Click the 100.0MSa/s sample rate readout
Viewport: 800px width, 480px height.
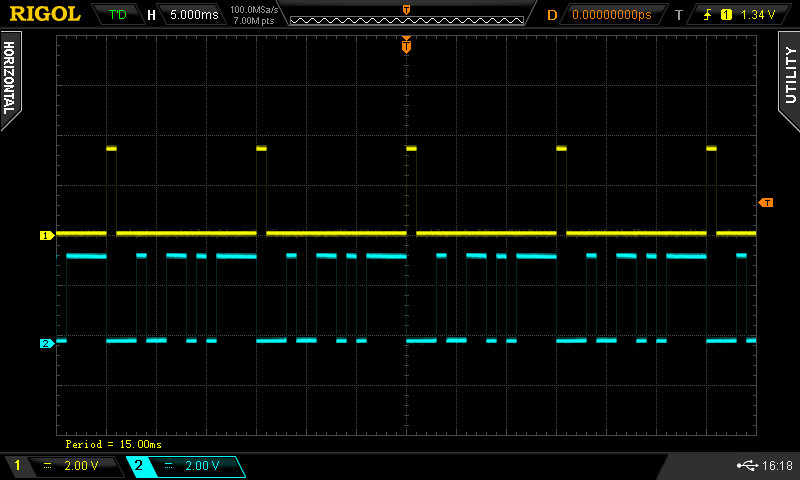pos(254,10)
